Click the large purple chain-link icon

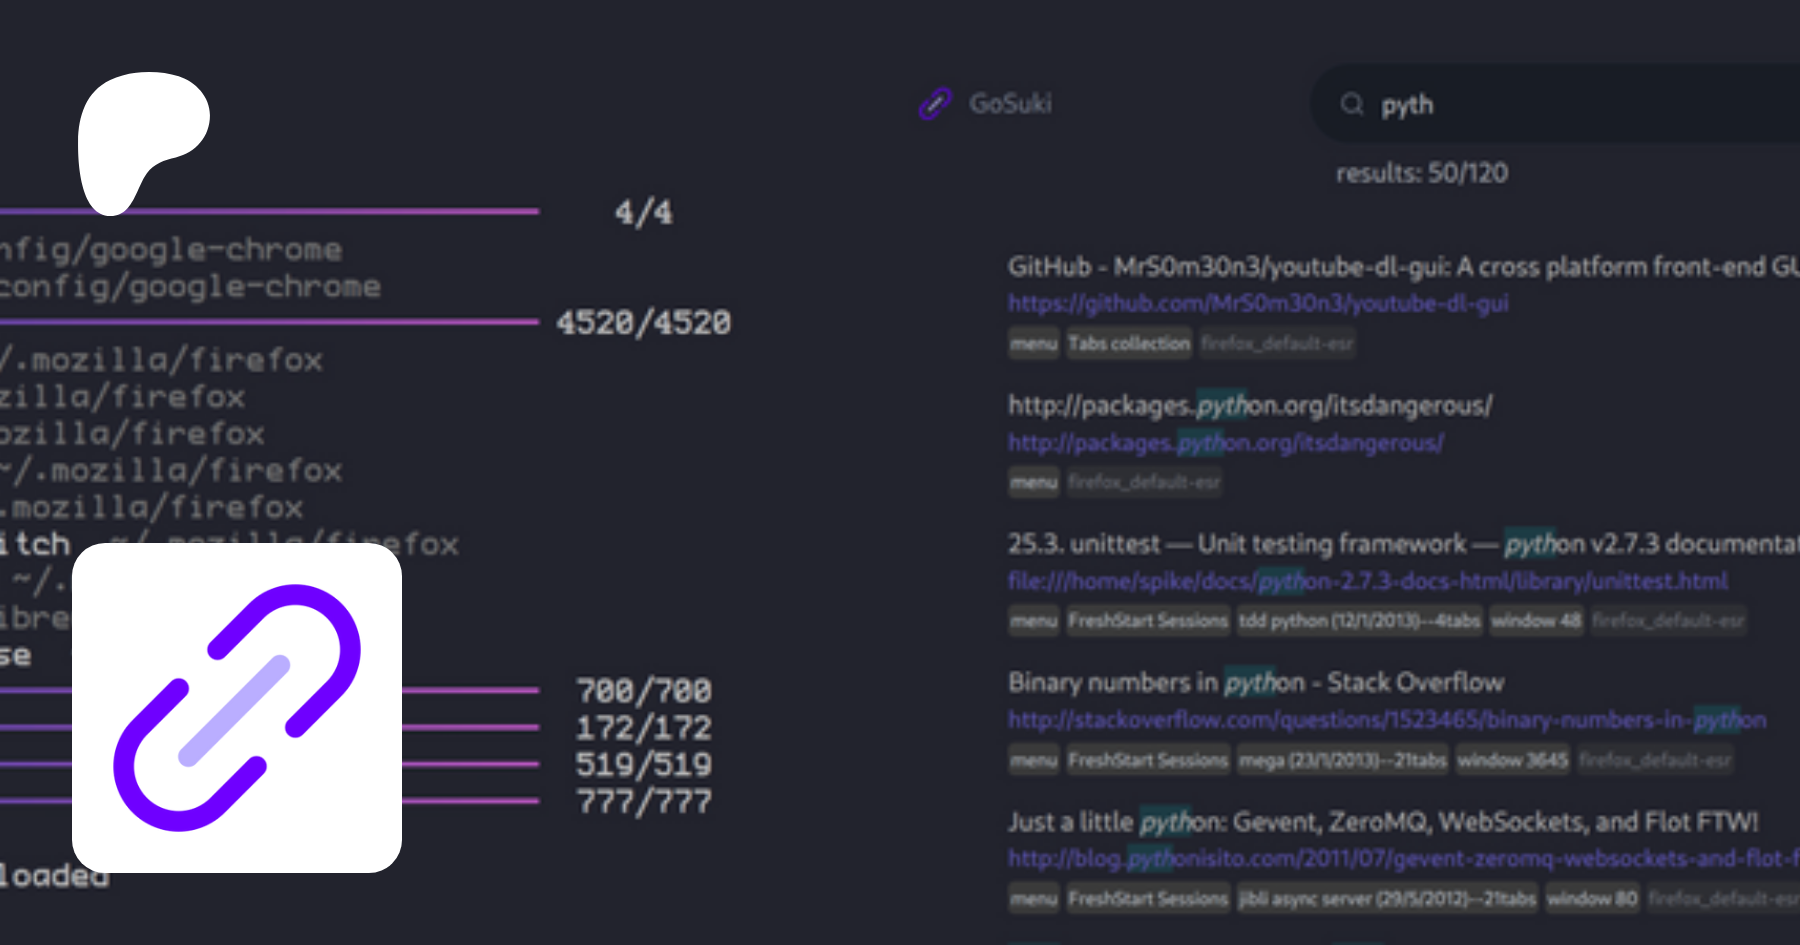(x=237, y=708)
